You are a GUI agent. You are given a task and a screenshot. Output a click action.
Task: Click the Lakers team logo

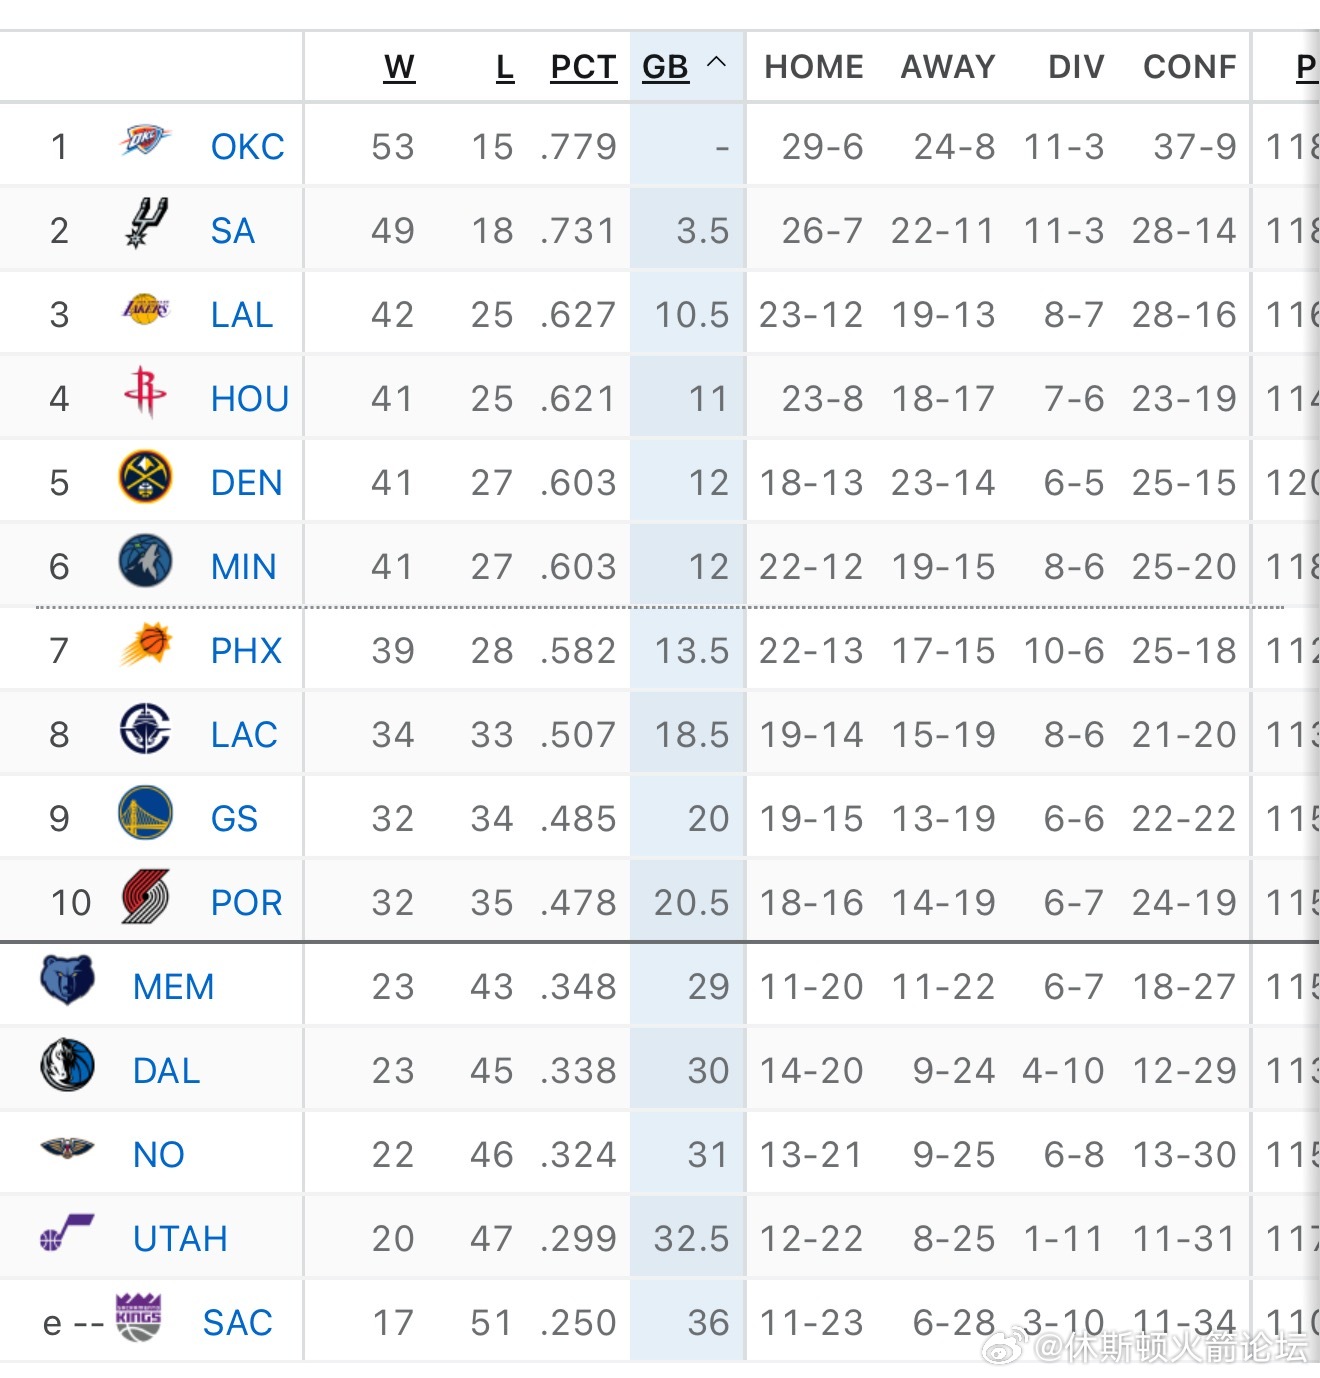[x=145, y=308]
